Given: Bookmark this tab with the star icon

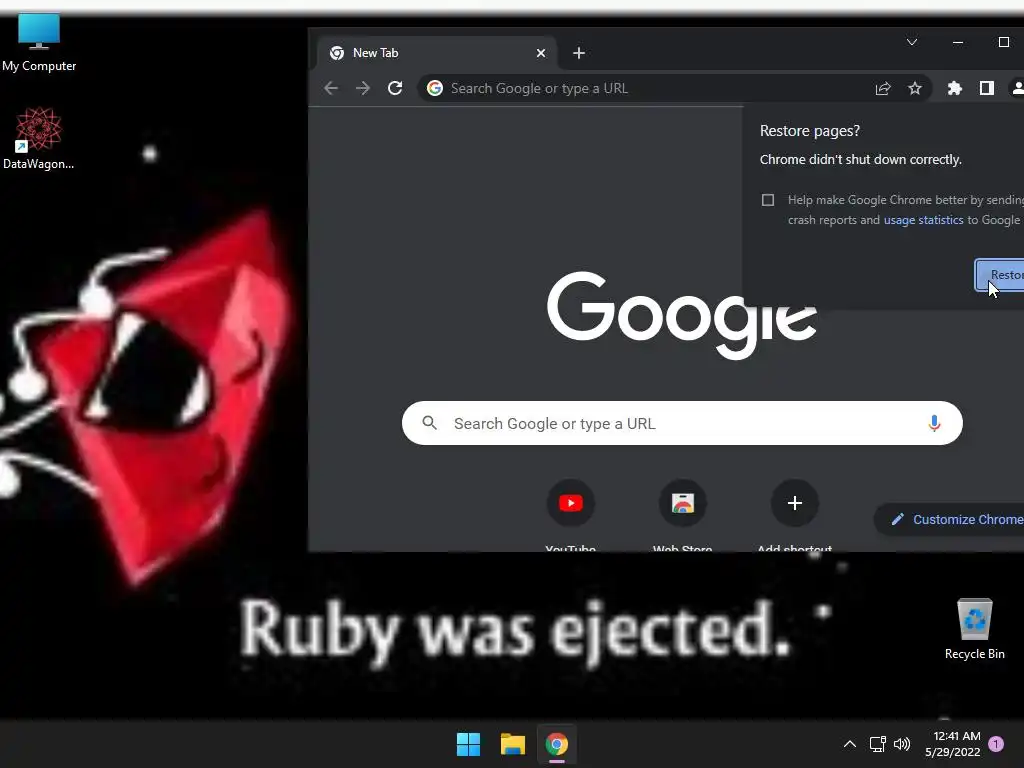Looking at the screenshot, I should [915, 88].
